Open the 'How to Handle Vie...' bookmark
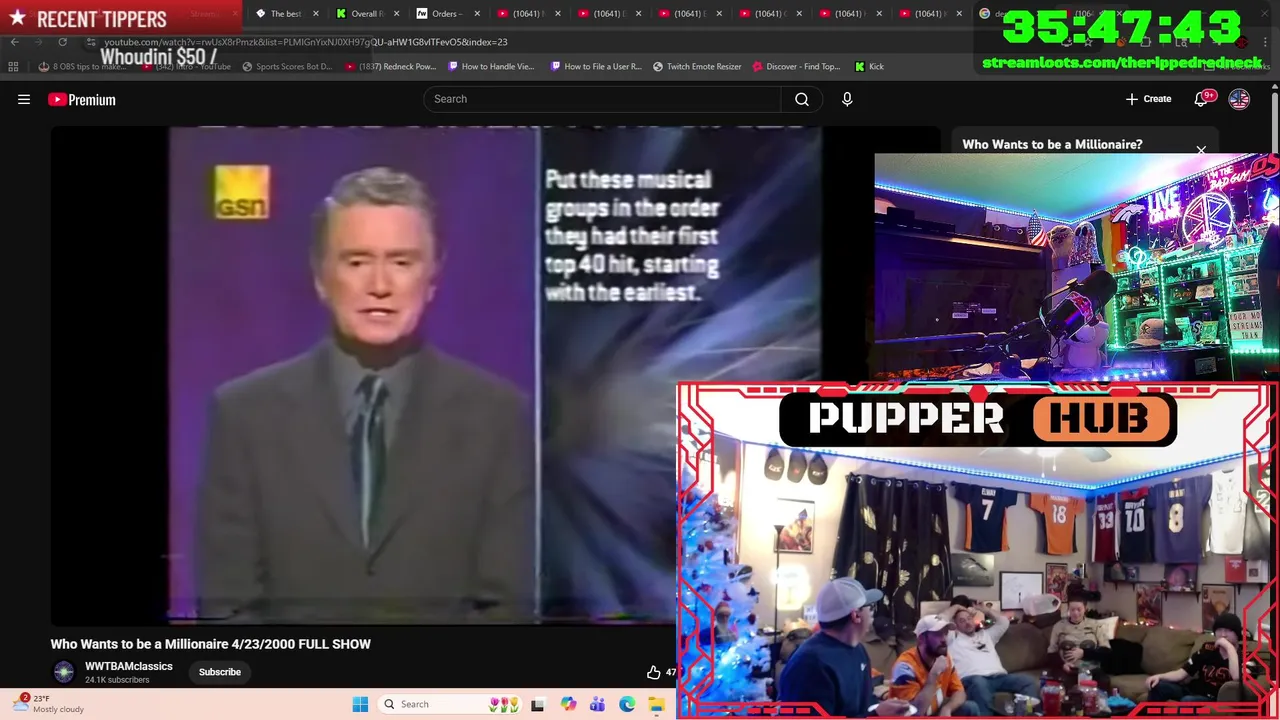The height and width of the screenshot is (720, 1280). pos(491,66)
